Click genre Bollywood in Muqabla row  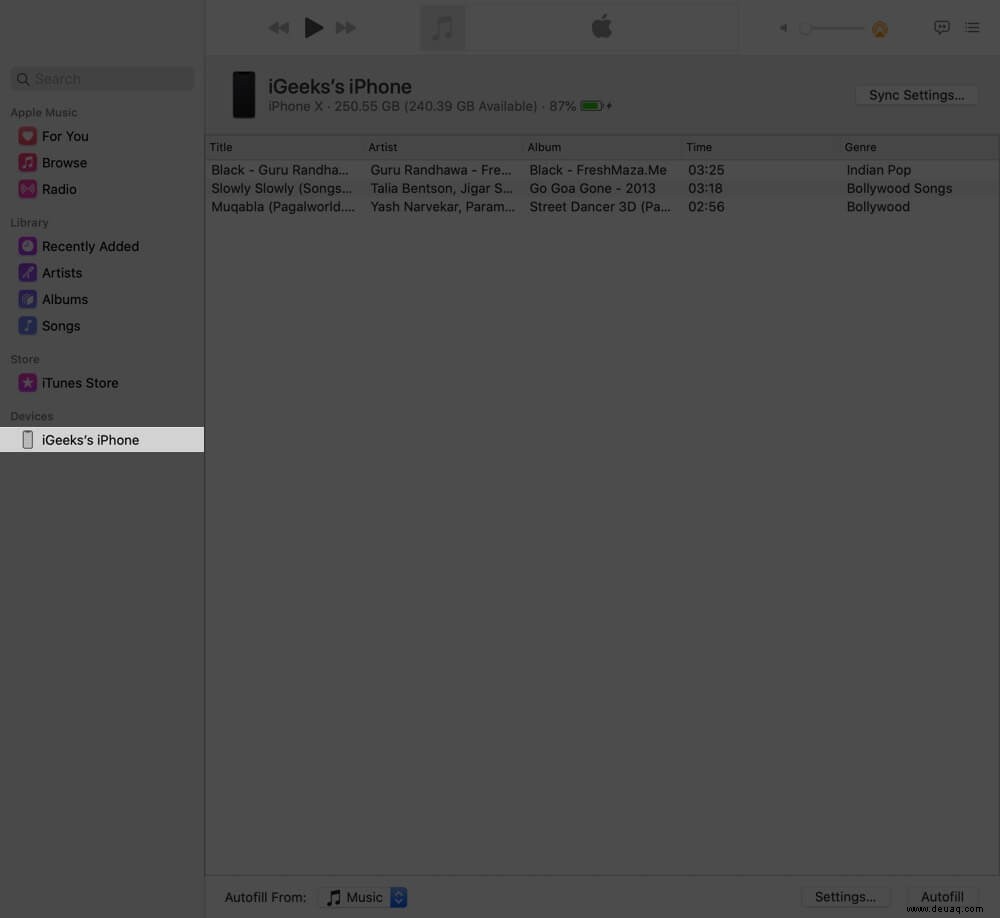coord(878,207)
